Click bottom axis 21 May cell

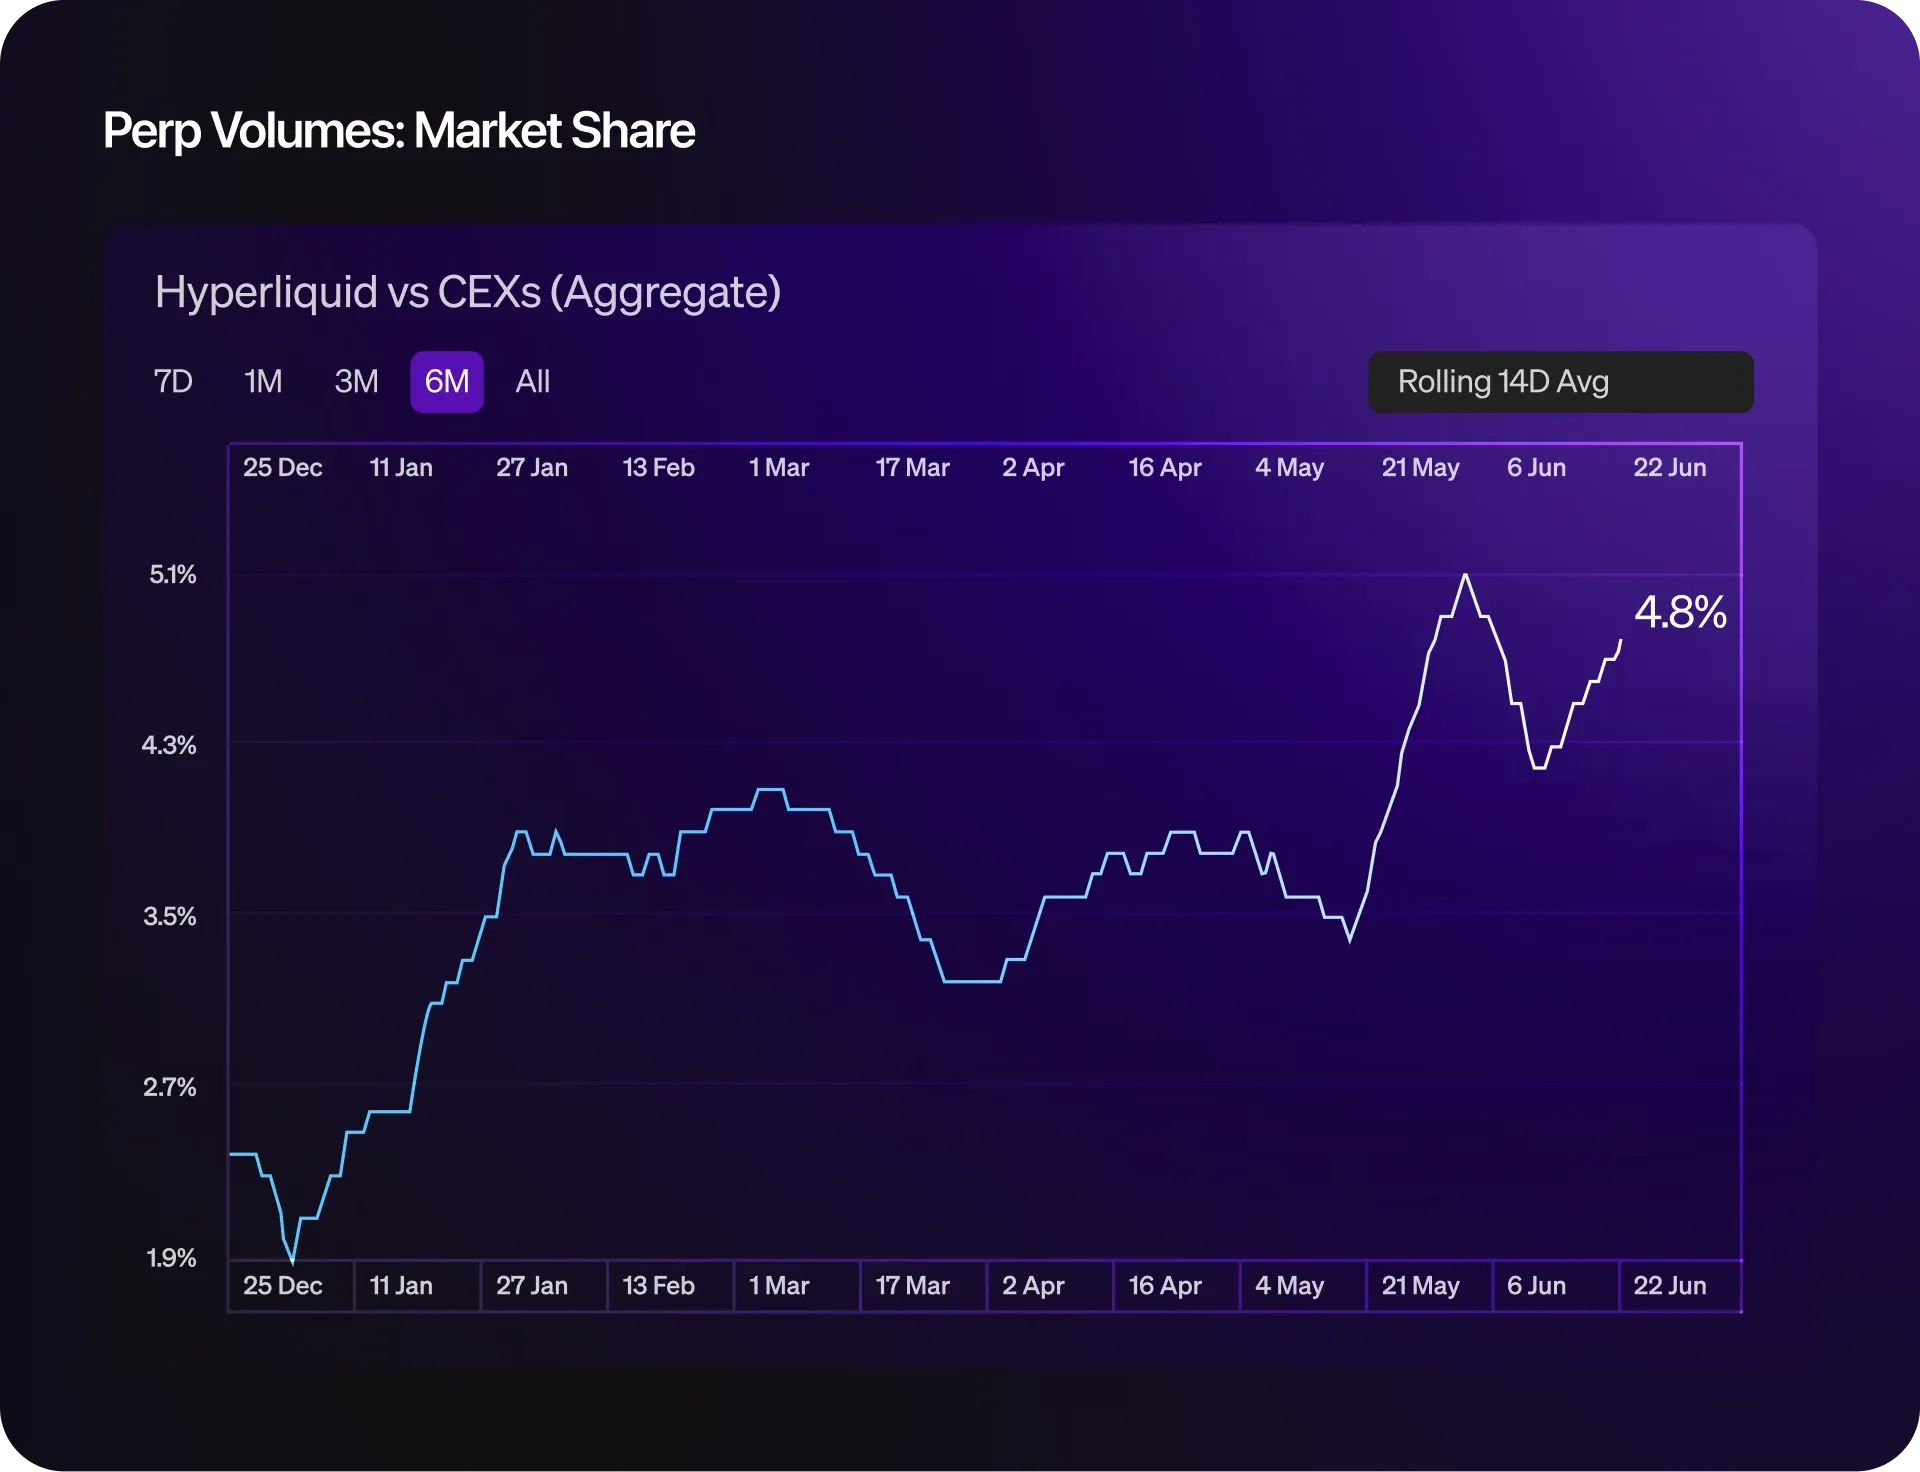click(x=1429, y=1286)
